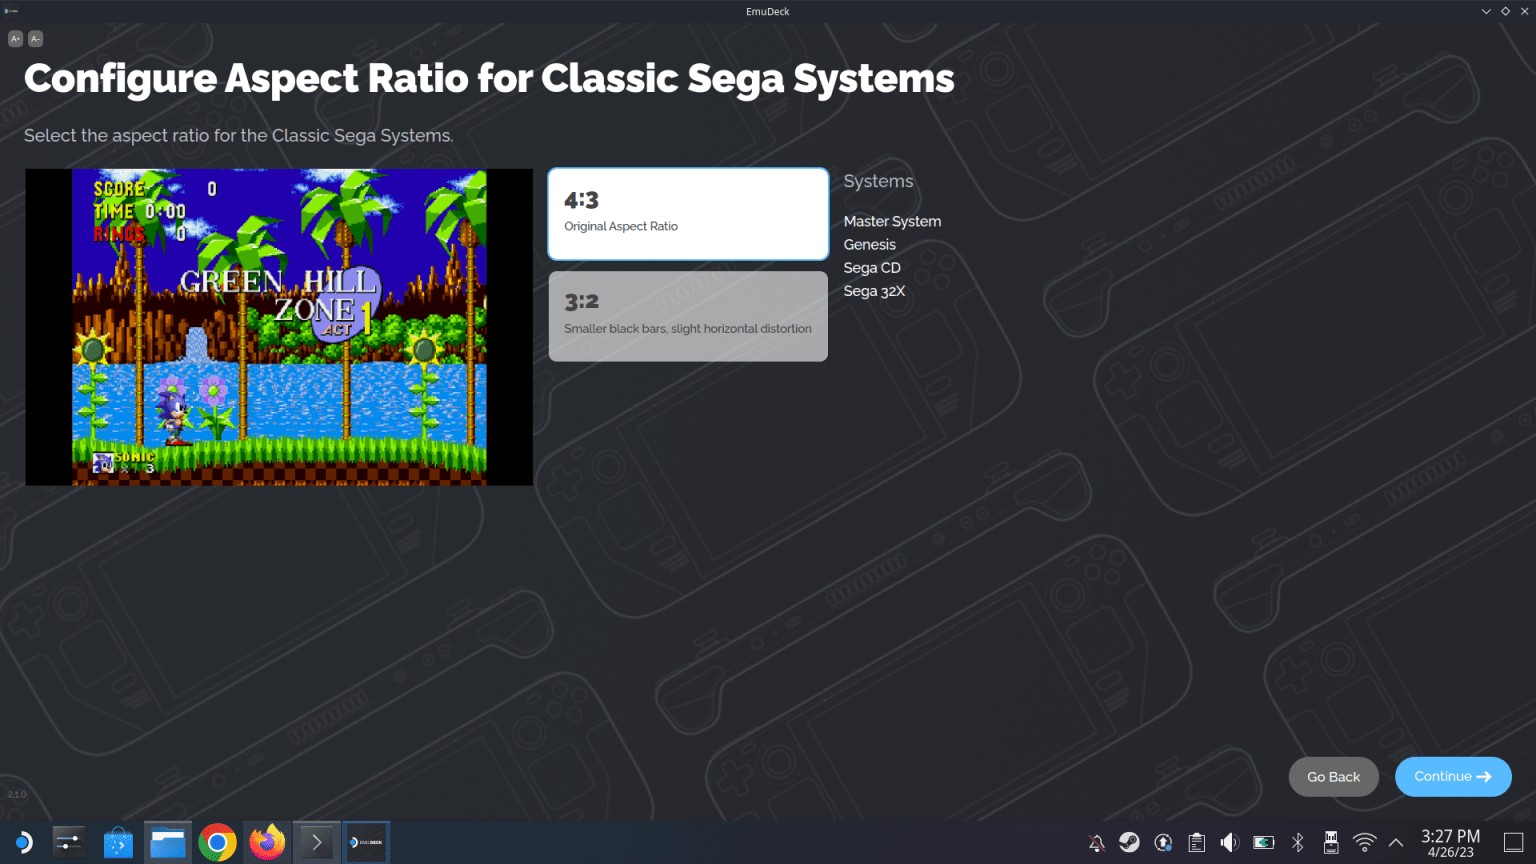
Task: Click the Go Back button
Action: point(1333,776)
